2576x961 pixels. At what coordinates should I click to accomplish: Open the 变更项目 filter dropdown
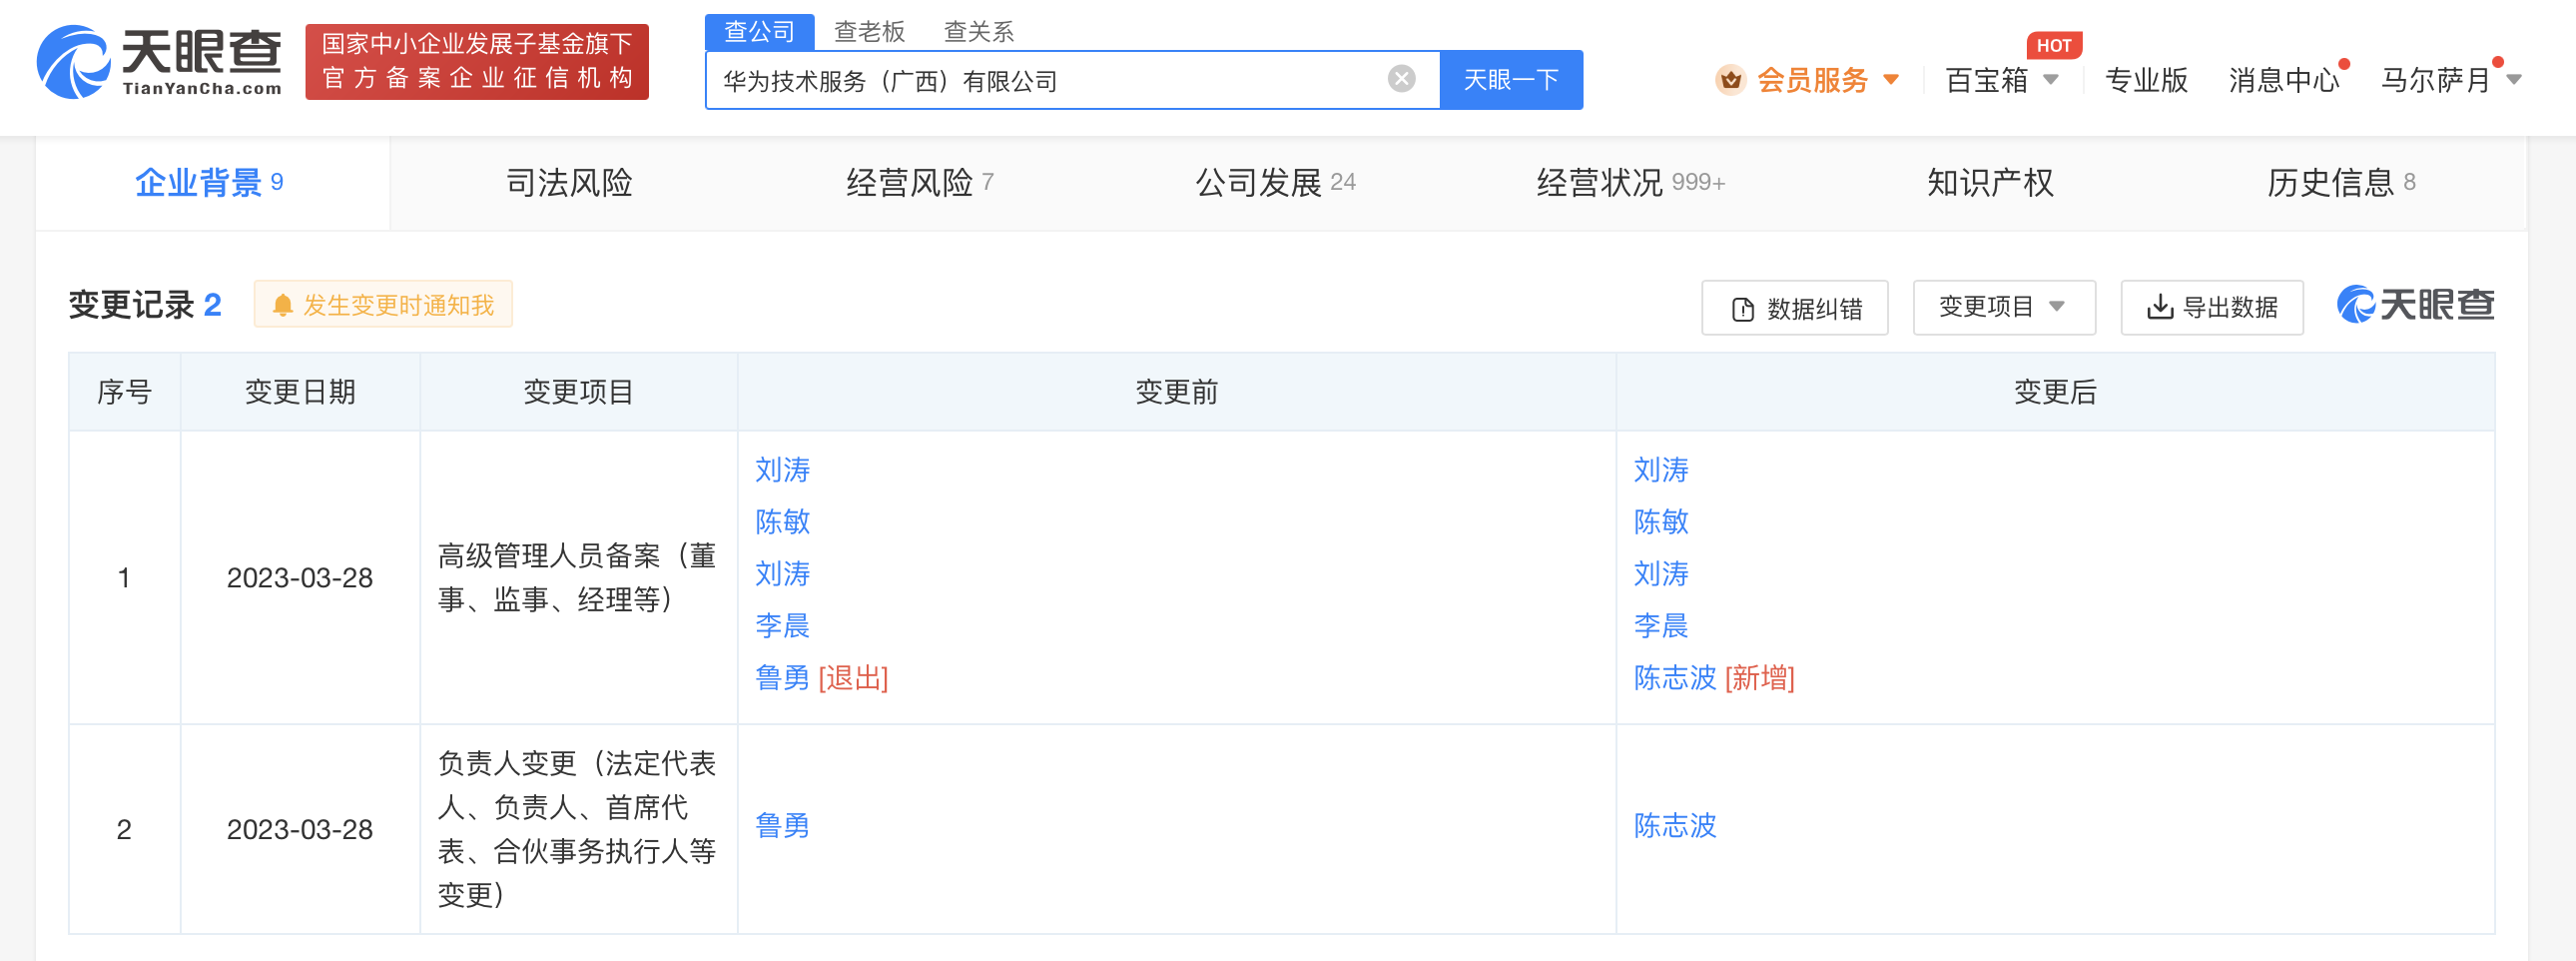[2004, 307]
